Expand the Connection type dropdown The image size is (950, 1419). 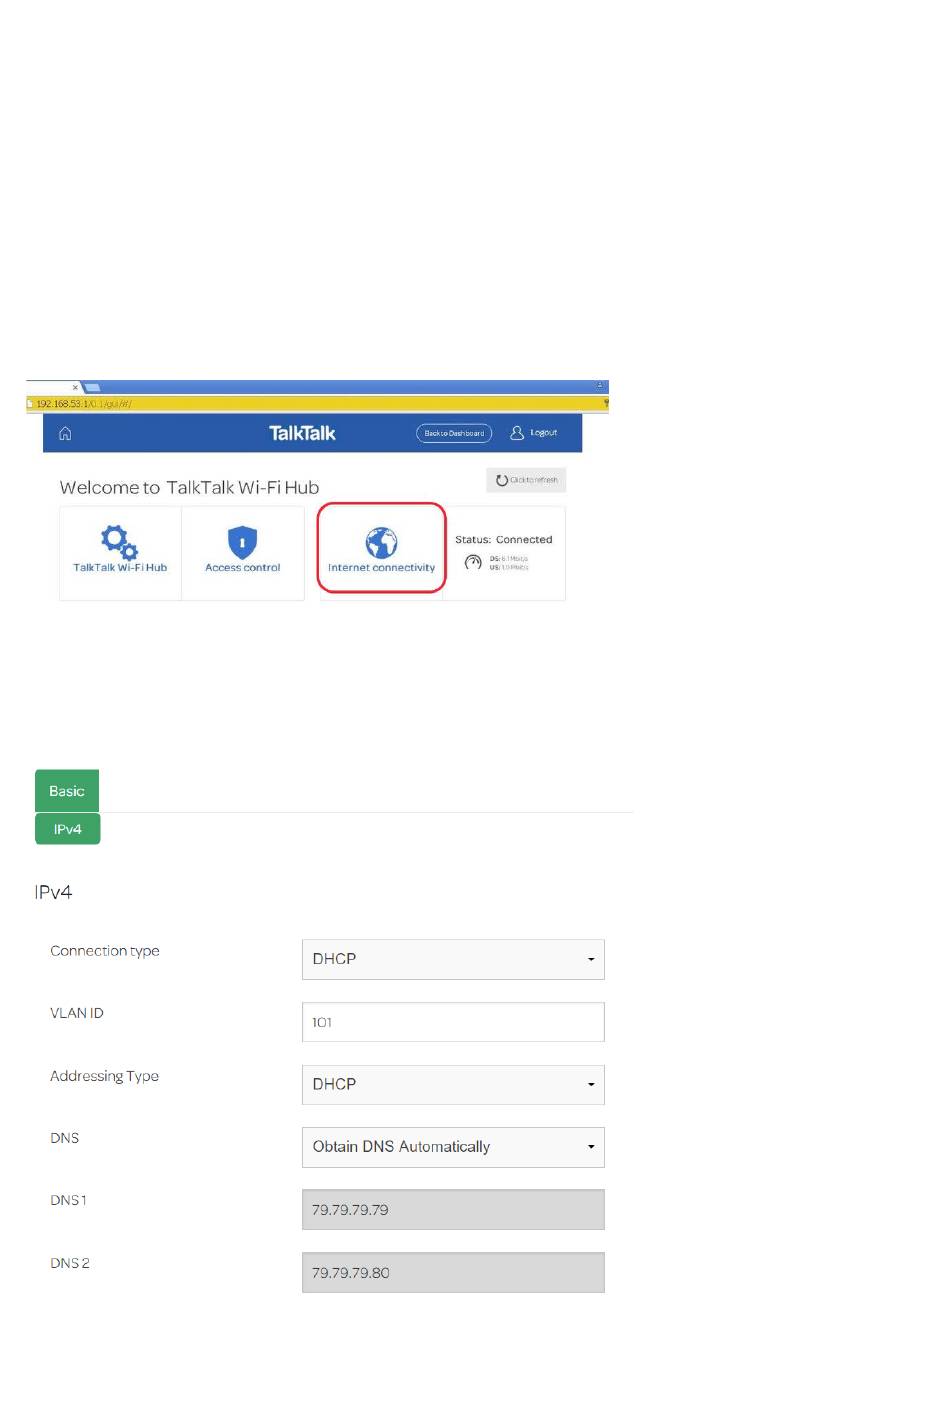pos(453,959)
